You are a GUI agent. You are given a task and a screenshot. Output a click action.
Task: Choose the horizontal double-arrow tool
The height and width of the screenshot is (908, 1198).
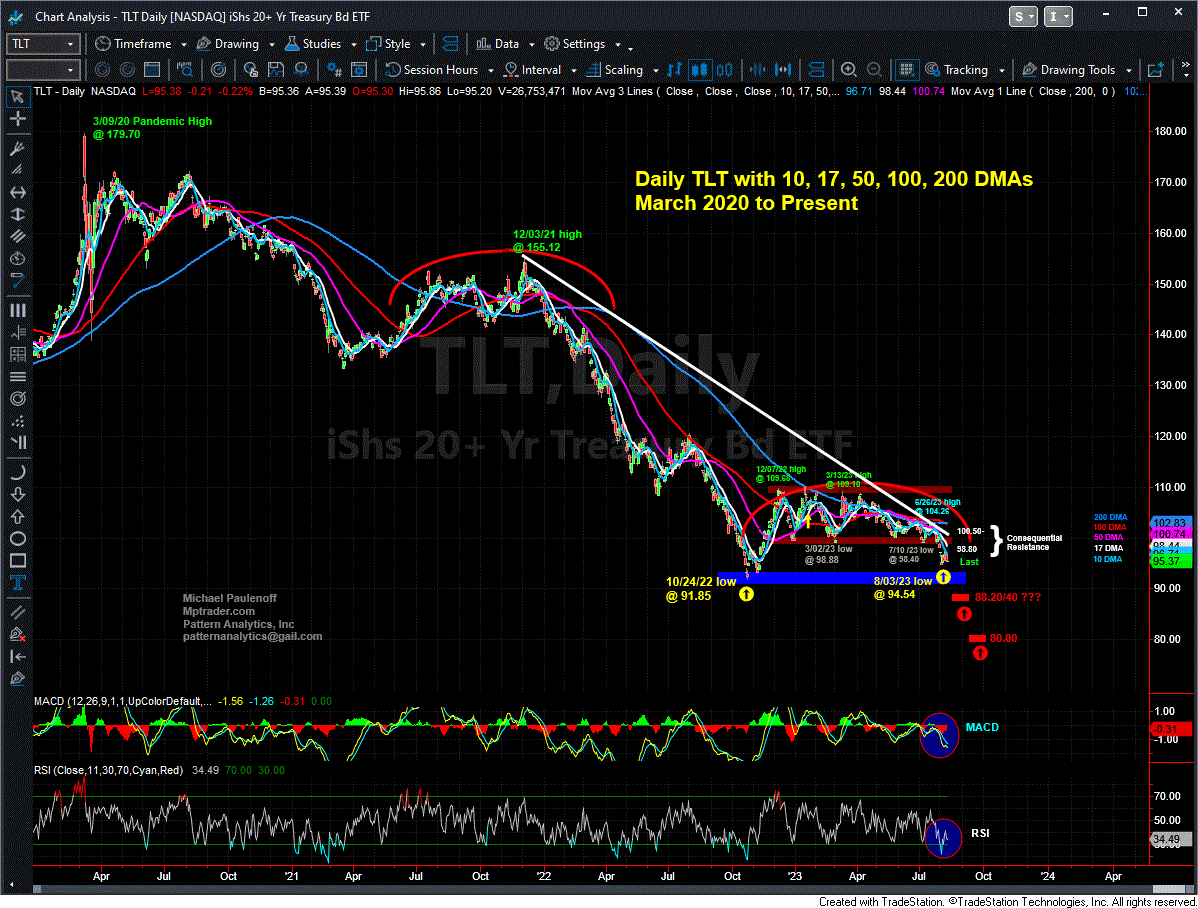point(17,193)
